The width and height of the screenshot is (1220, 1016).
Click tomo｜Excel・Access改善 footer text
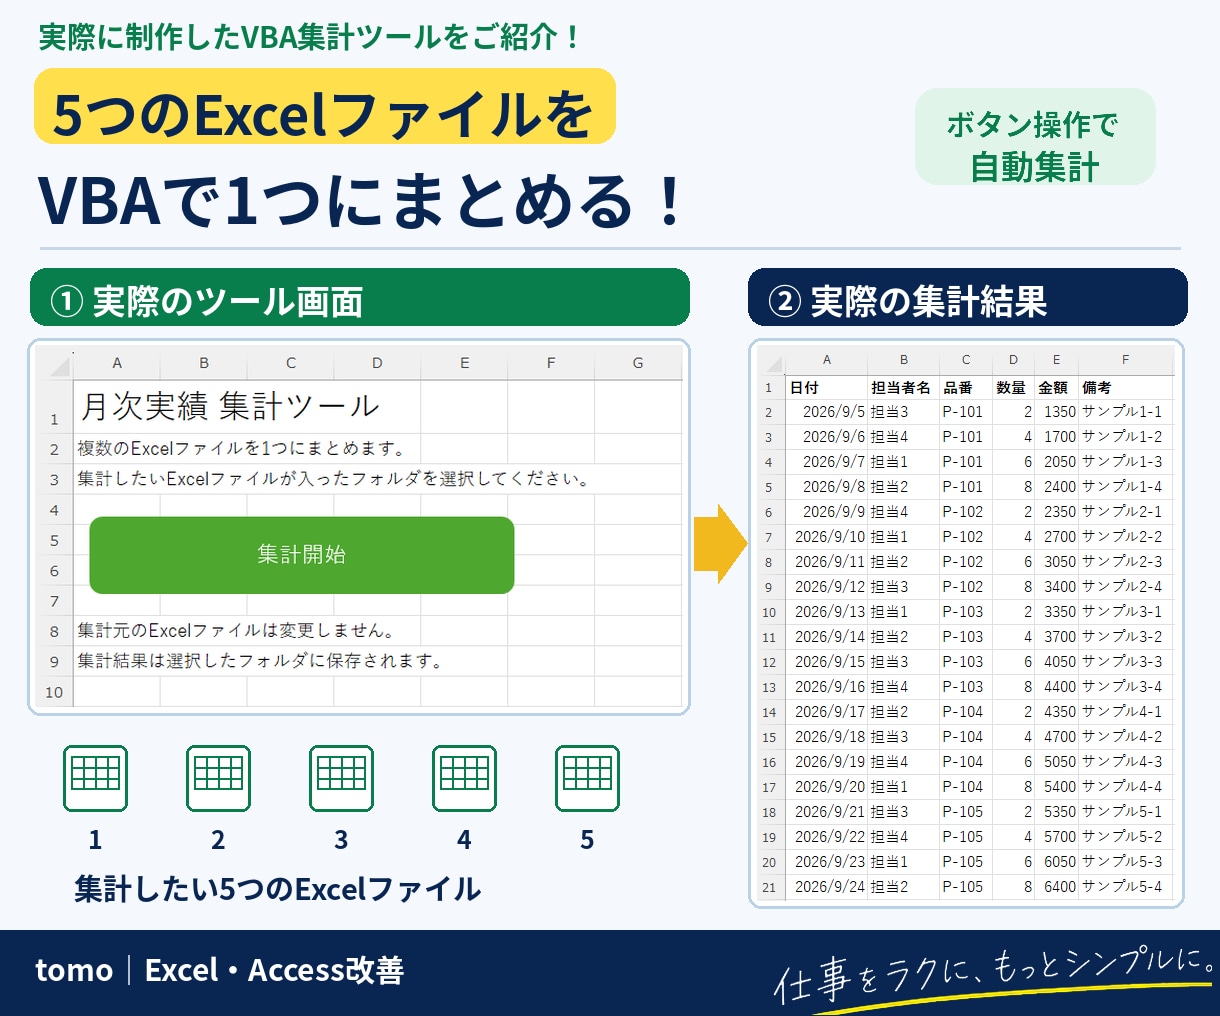pos(219,970)
